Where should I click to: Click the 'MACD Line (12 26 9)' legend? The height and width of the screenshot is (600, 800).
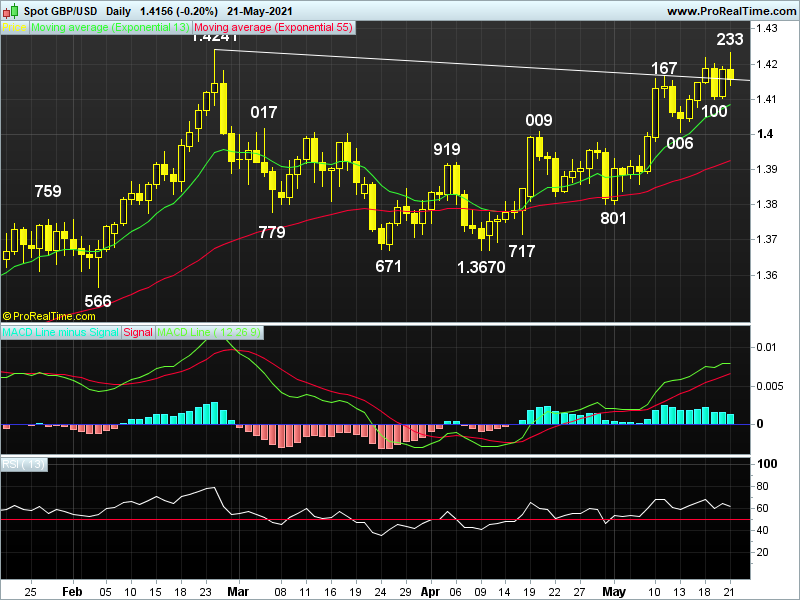pyautogui.click(x=209, y=332)
